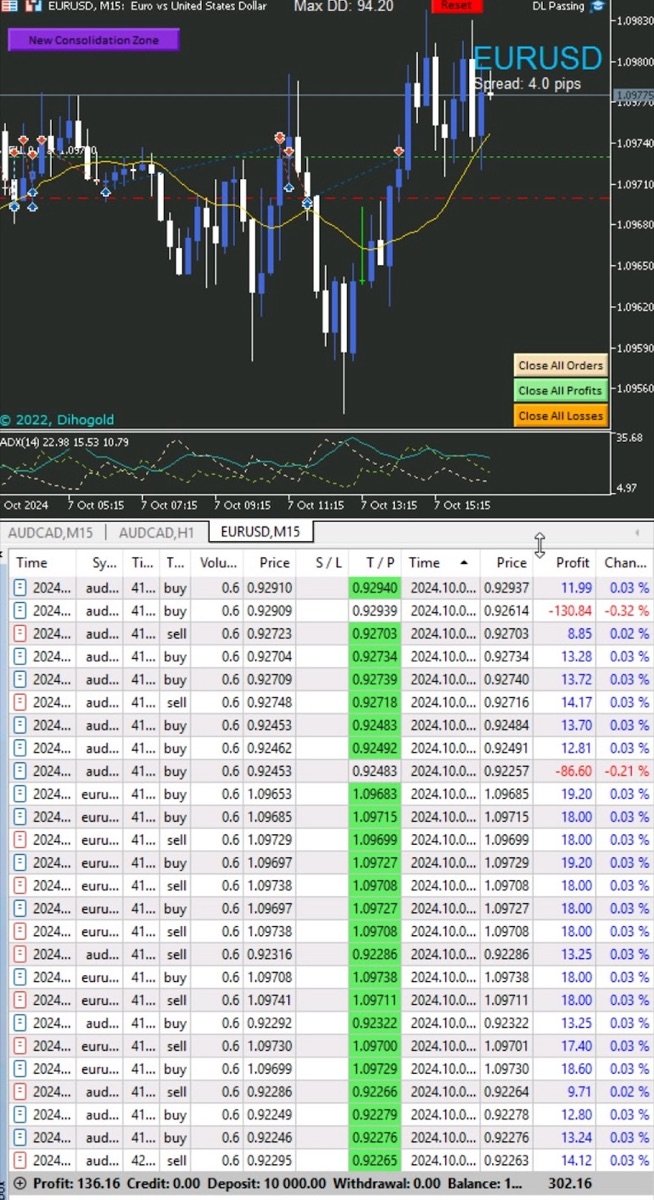654x1200 pixels.
Task: Click the buy icon on row with price 0.92246
Action: tap(21, 1139)
